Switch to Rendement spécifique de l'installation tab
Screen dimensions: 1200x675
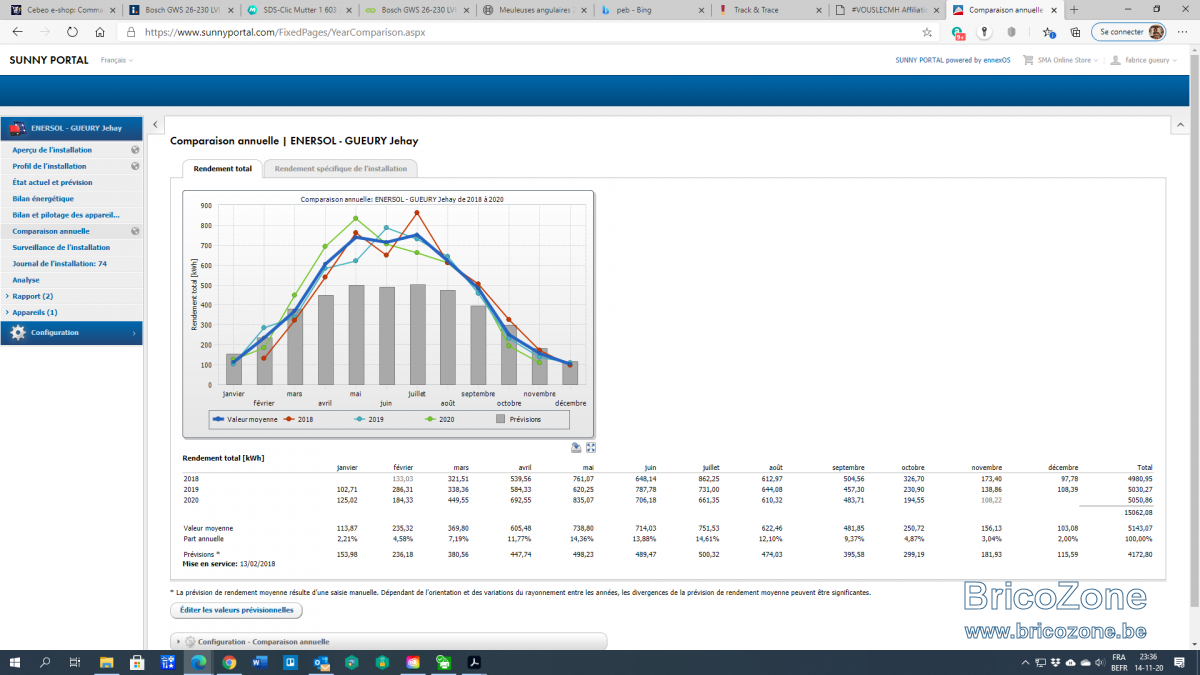[x=341, y=169]
